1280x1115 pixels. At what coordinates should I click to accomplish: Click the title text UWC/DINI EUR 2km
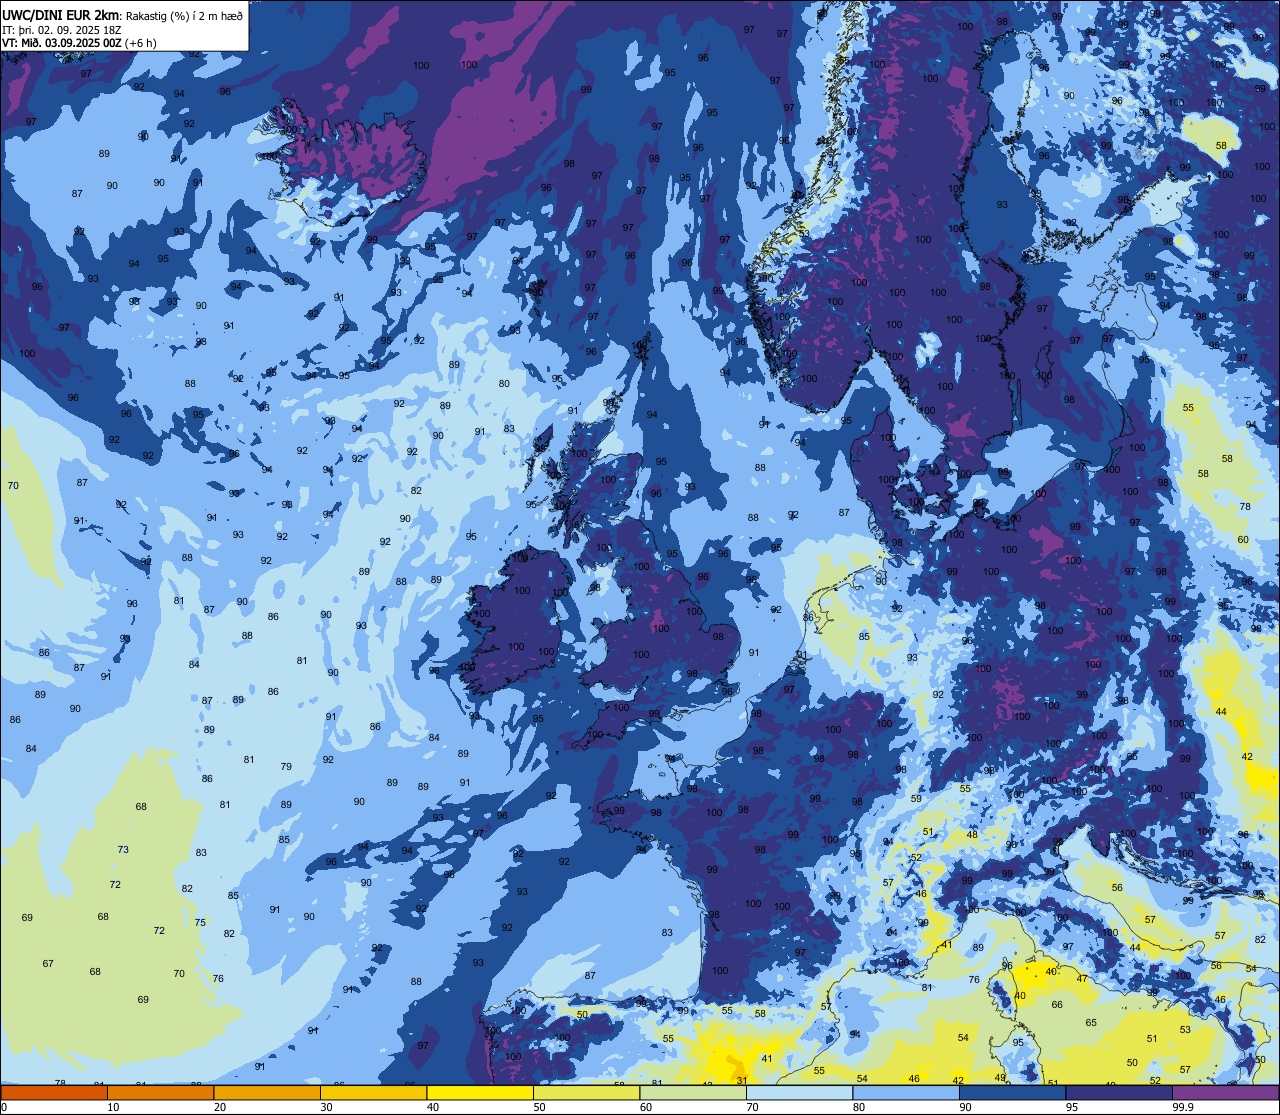coord(62,15)
